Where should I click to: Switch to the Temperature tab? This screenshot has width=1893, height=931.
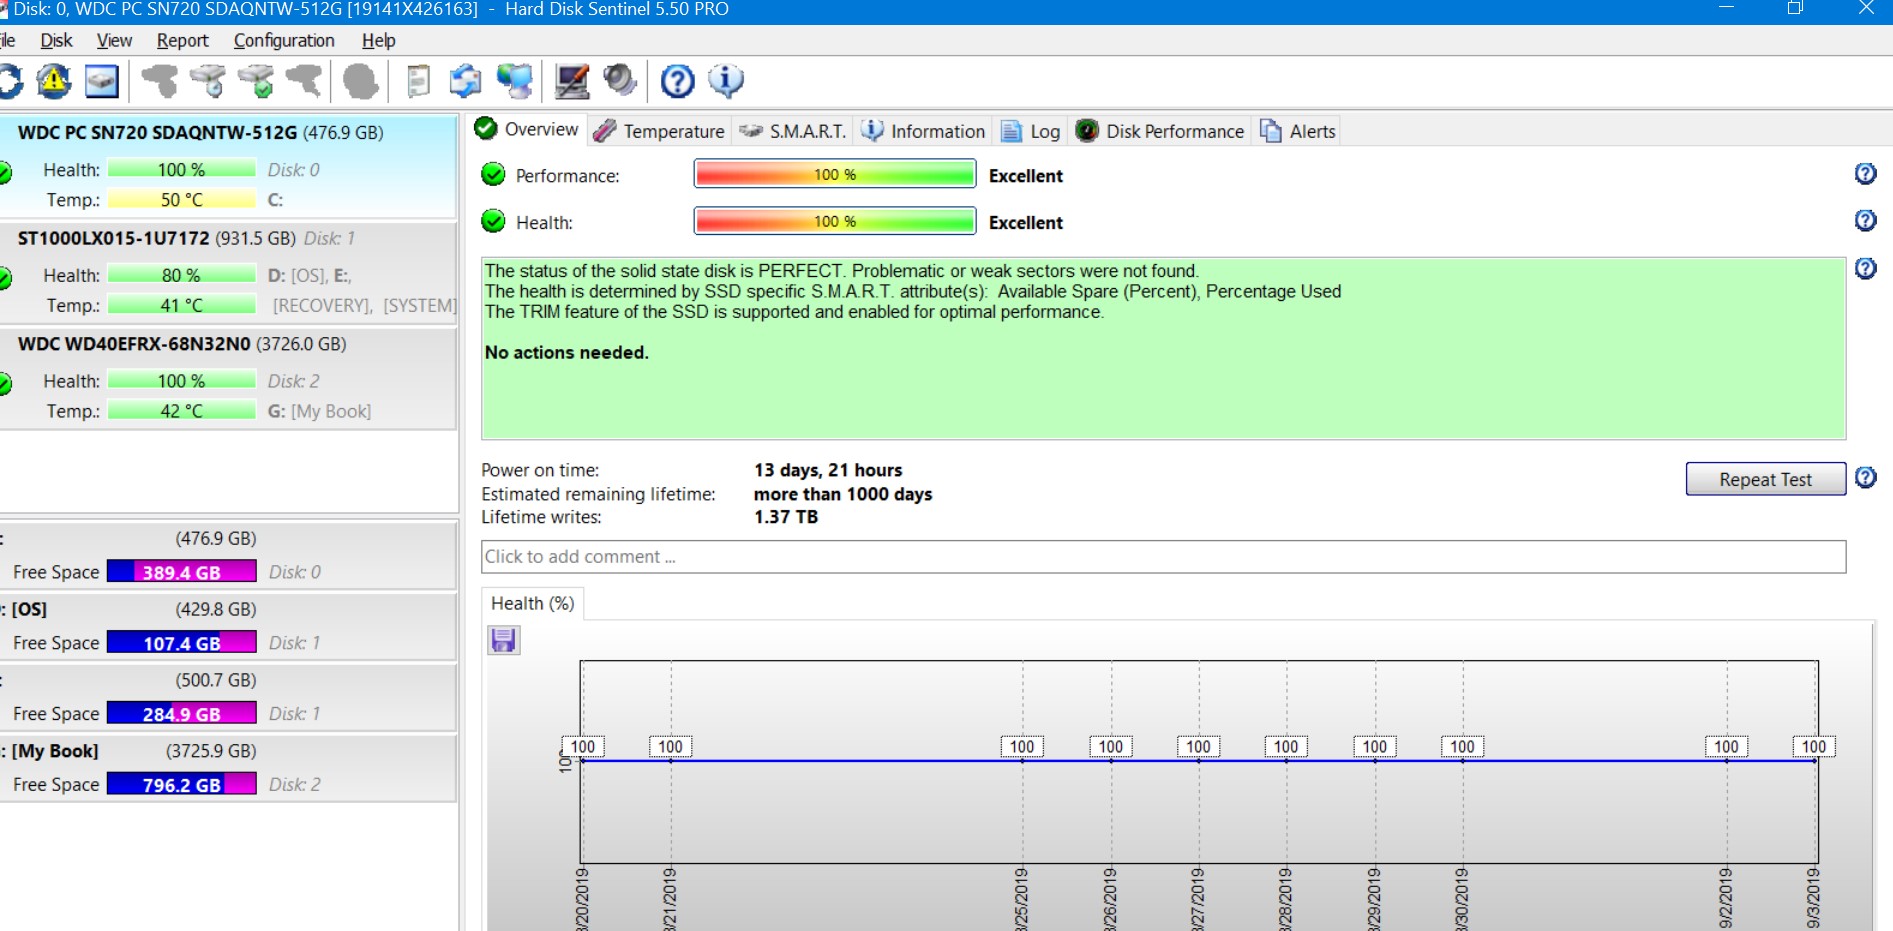click(x=660, y=131)
